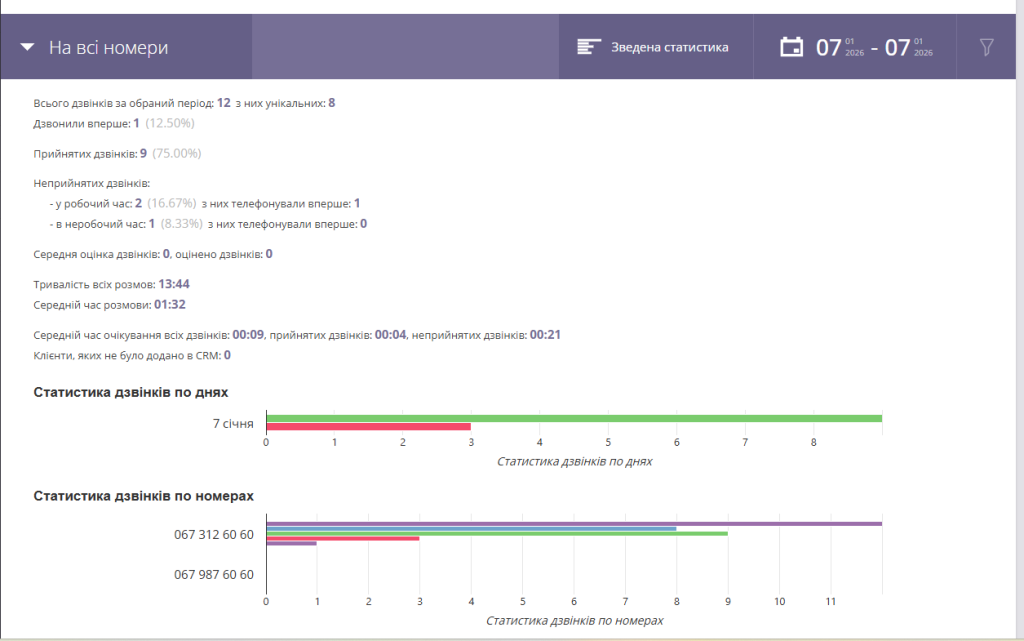
Task: Click the calendar icon in header
Action: (x=792, y=47)
